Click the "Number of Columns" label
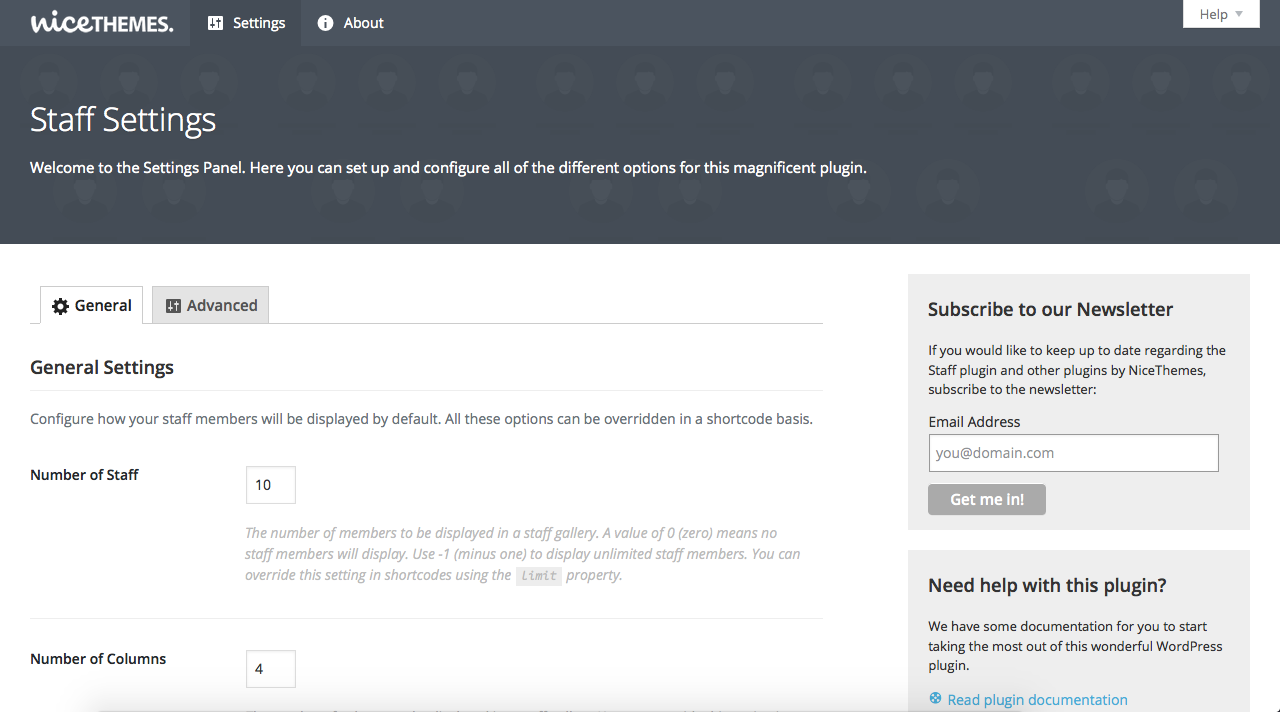Screen dimensions: 1280x712 tap(98, 659)
